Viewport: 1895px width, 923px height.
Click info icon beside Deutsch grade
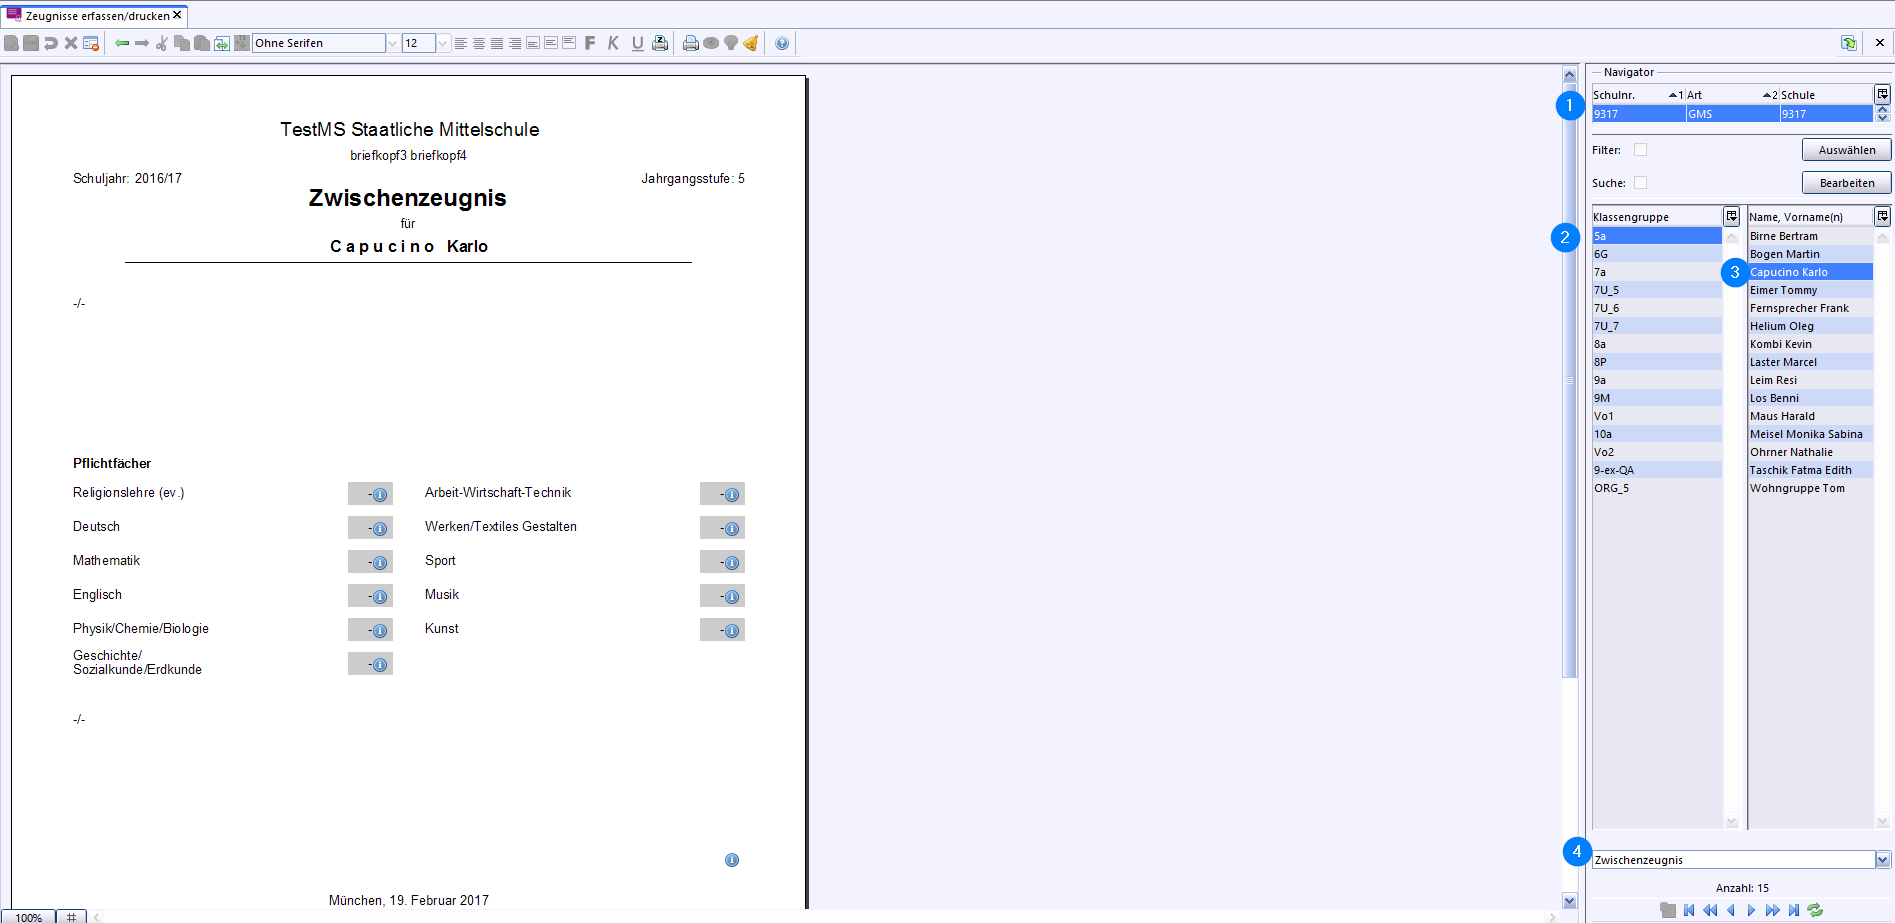point(380,529)
